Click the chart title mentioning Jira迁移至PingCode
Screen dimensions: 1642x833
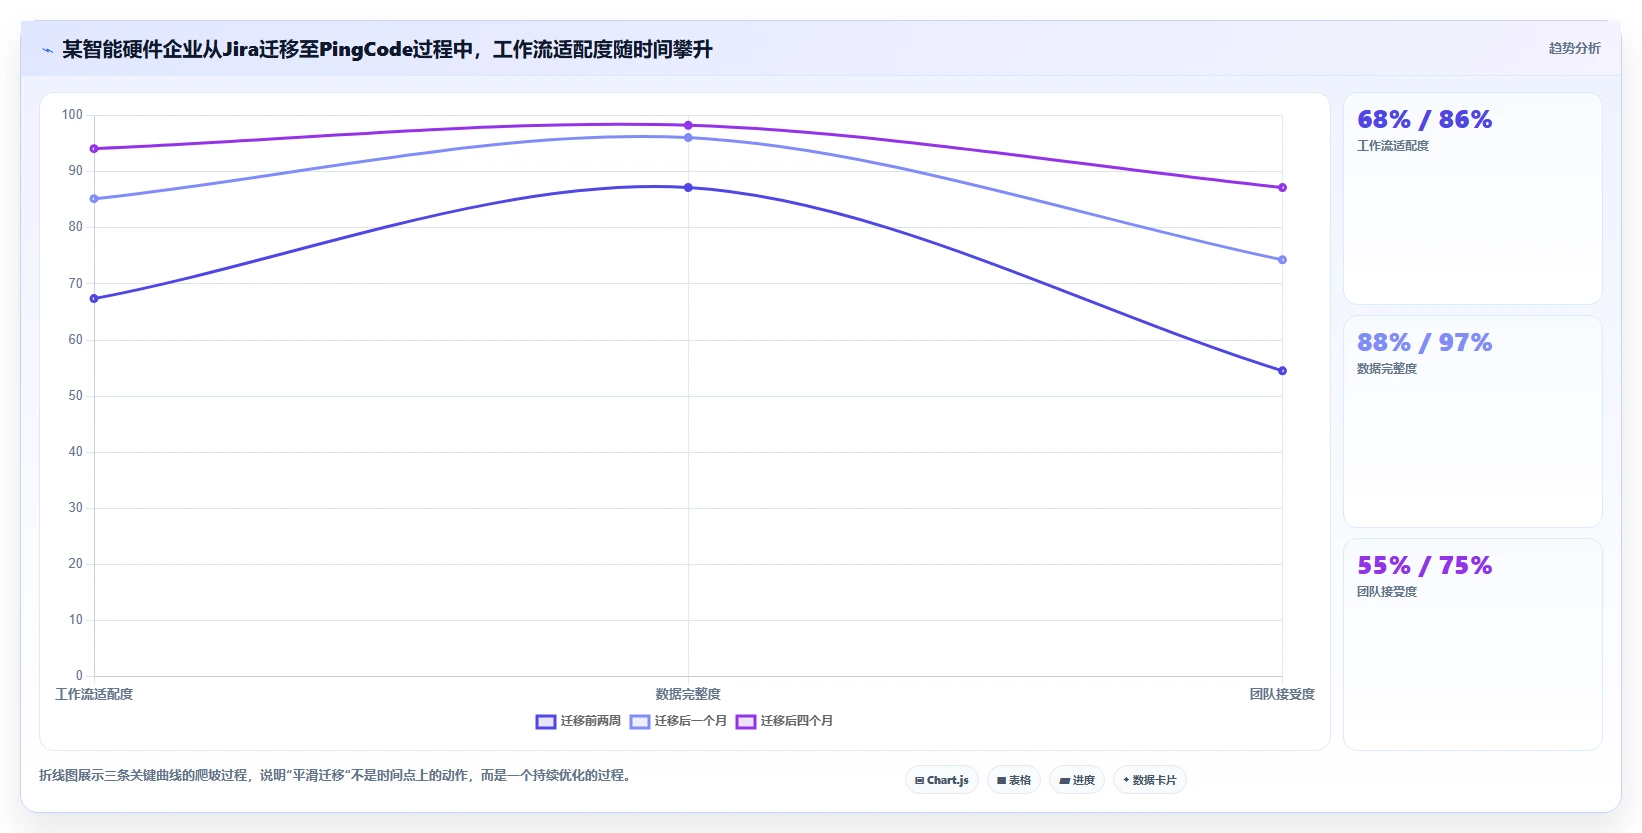[x=387, y=49]
